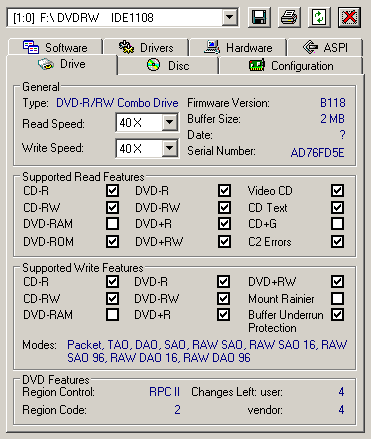Expand the Read Speed dropdown
371x439 pixels.
pos(170,122)
